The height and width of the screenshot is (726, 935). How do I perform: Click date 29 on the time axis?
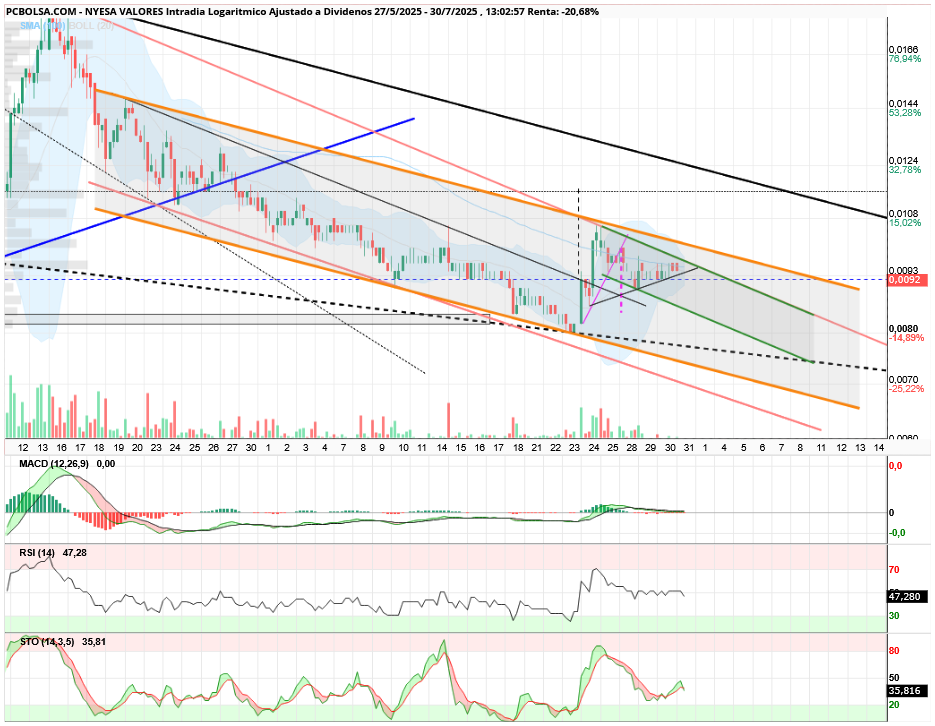point(651,448)
